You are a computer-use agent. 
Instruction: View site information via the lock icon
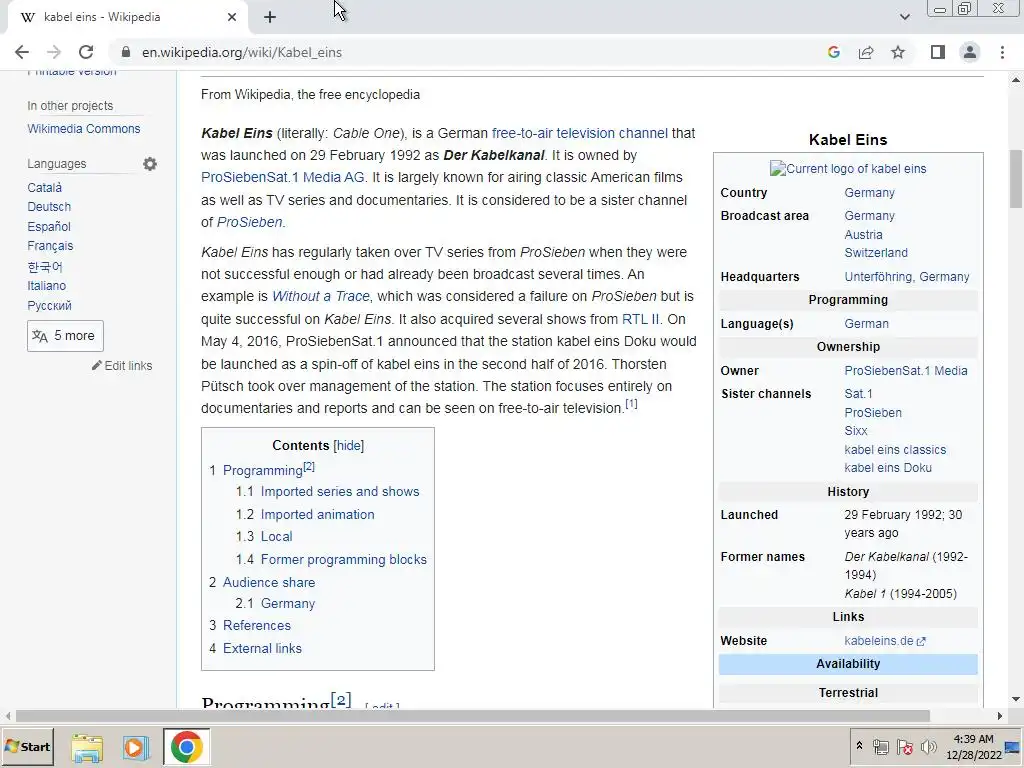pyautogui.click(x=126, y=52)
